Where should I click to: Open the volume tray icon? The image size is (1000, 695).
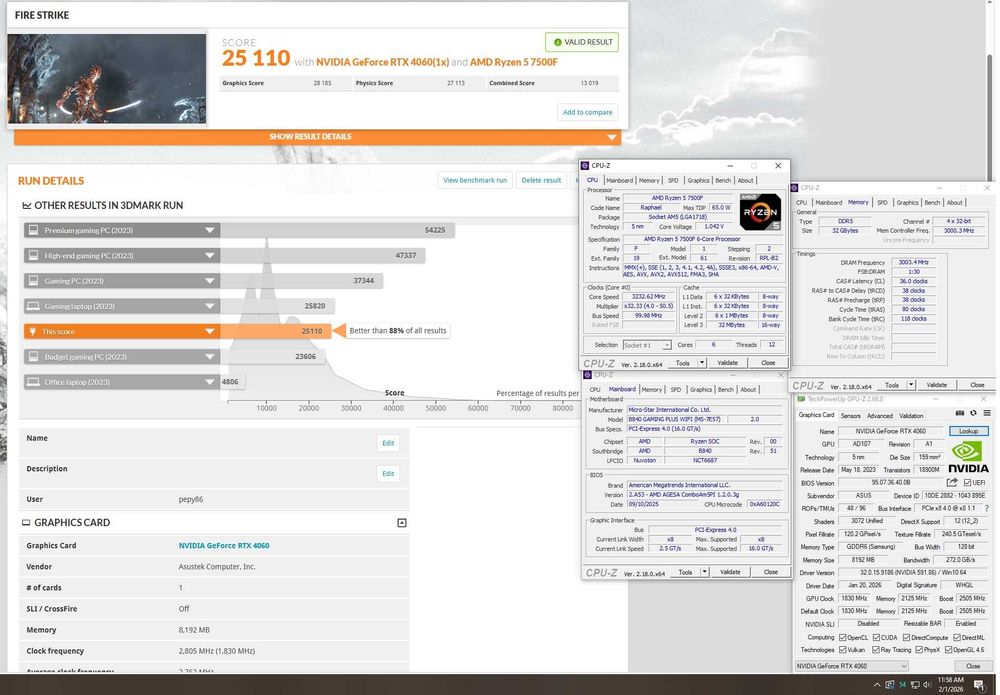click(927, 685)
